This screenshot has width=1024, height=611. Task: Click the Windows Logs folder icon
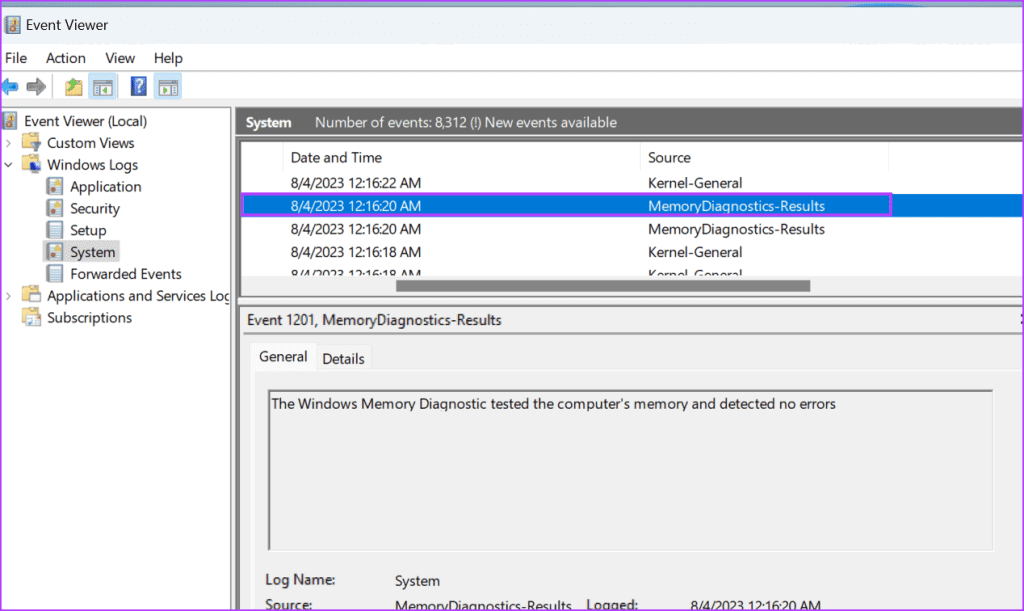point(31,164)
